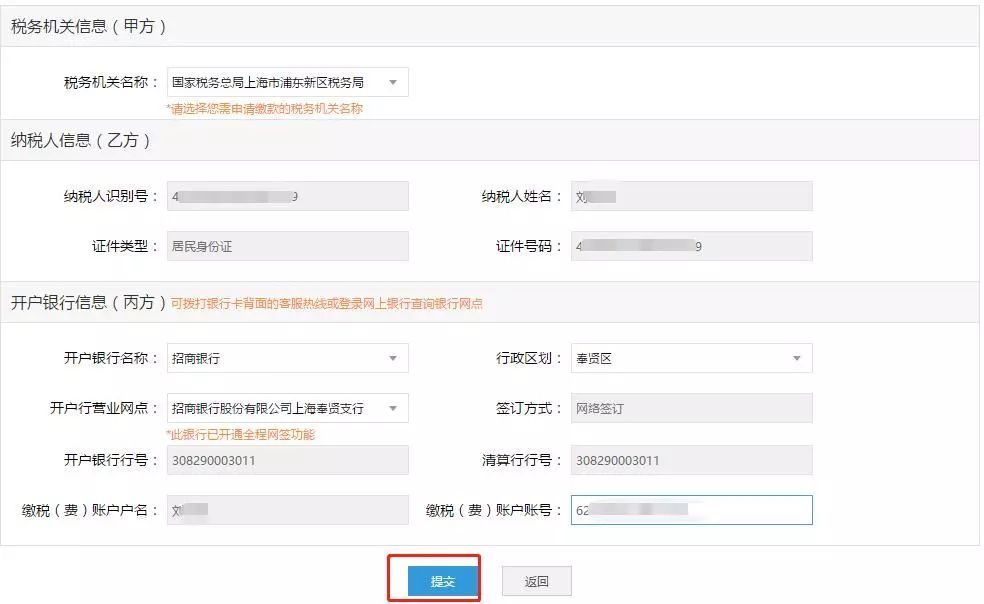Viewport: 984px width, 604px height.
Task: Click the 纳税人姓名 field
Action: click(x=690, y=195)
